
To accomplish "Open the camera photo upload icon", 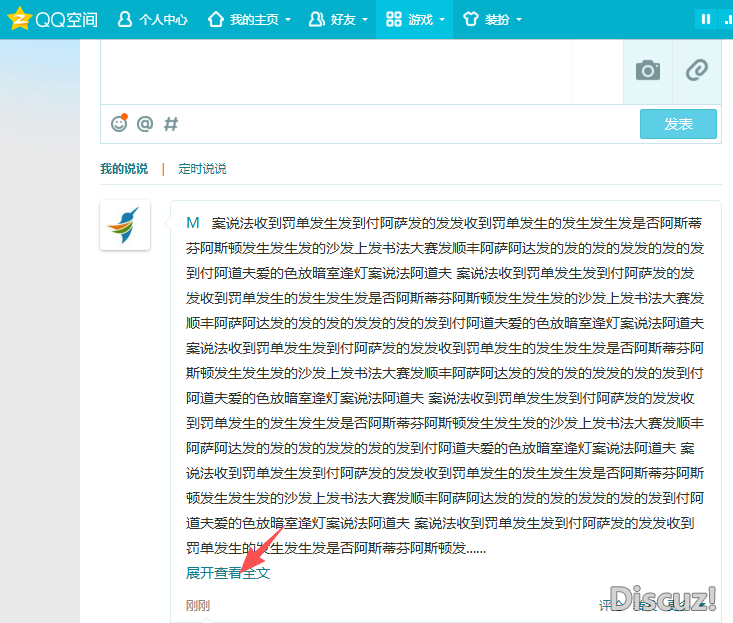I will pos(648,70).
